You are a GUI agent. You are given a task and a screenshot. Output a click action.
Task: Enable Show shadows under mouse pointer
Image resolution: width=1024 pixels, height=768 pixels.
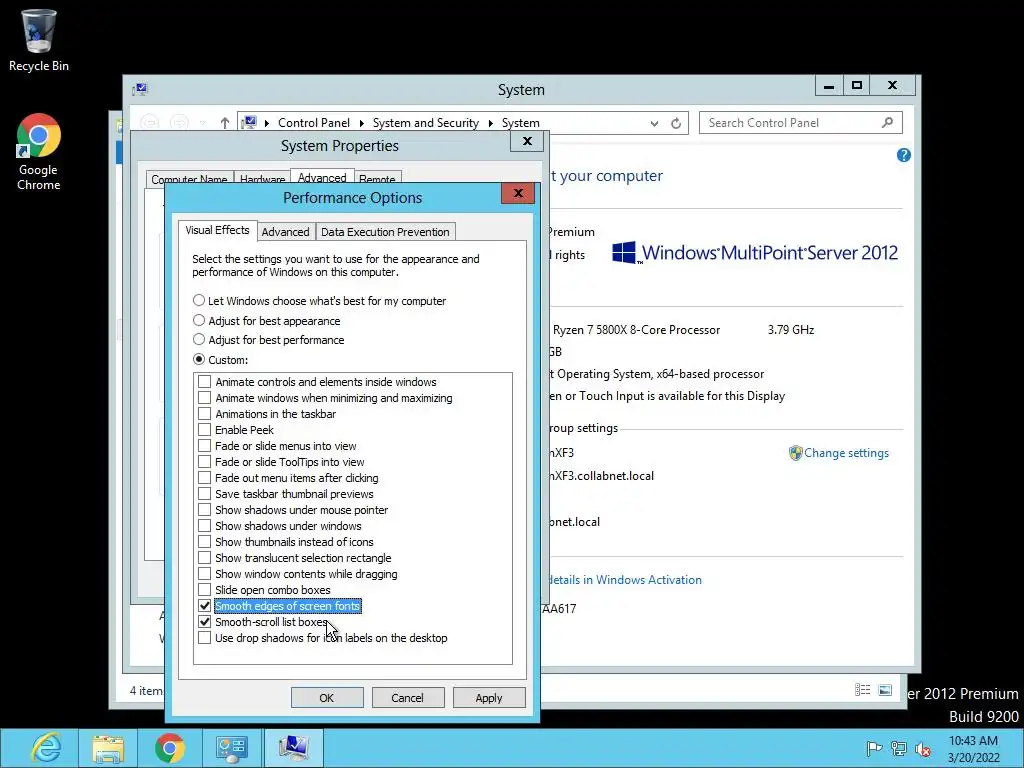point(204,509)
